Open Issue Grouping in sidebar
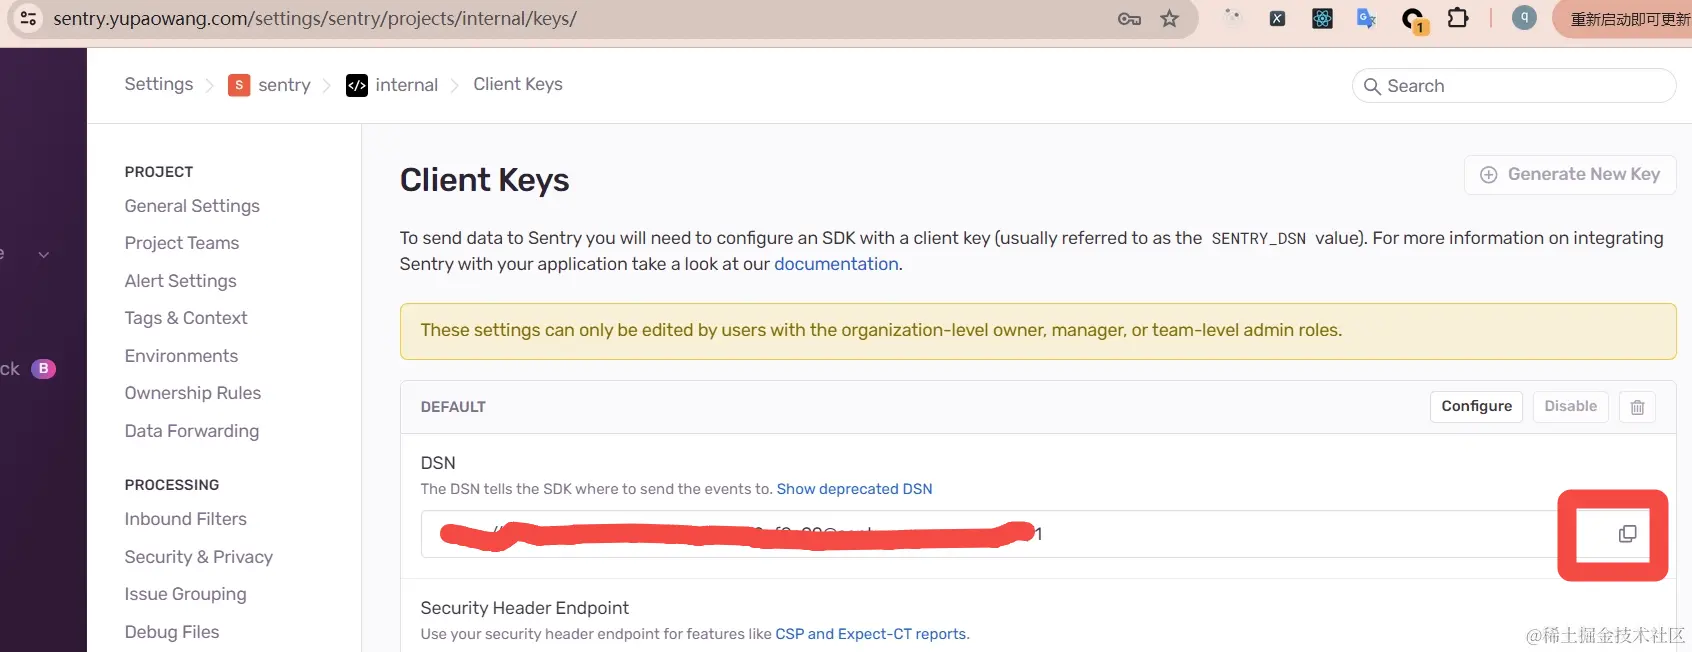Image resolution: width=1692 pixels, height=652 pixels. 186,594
